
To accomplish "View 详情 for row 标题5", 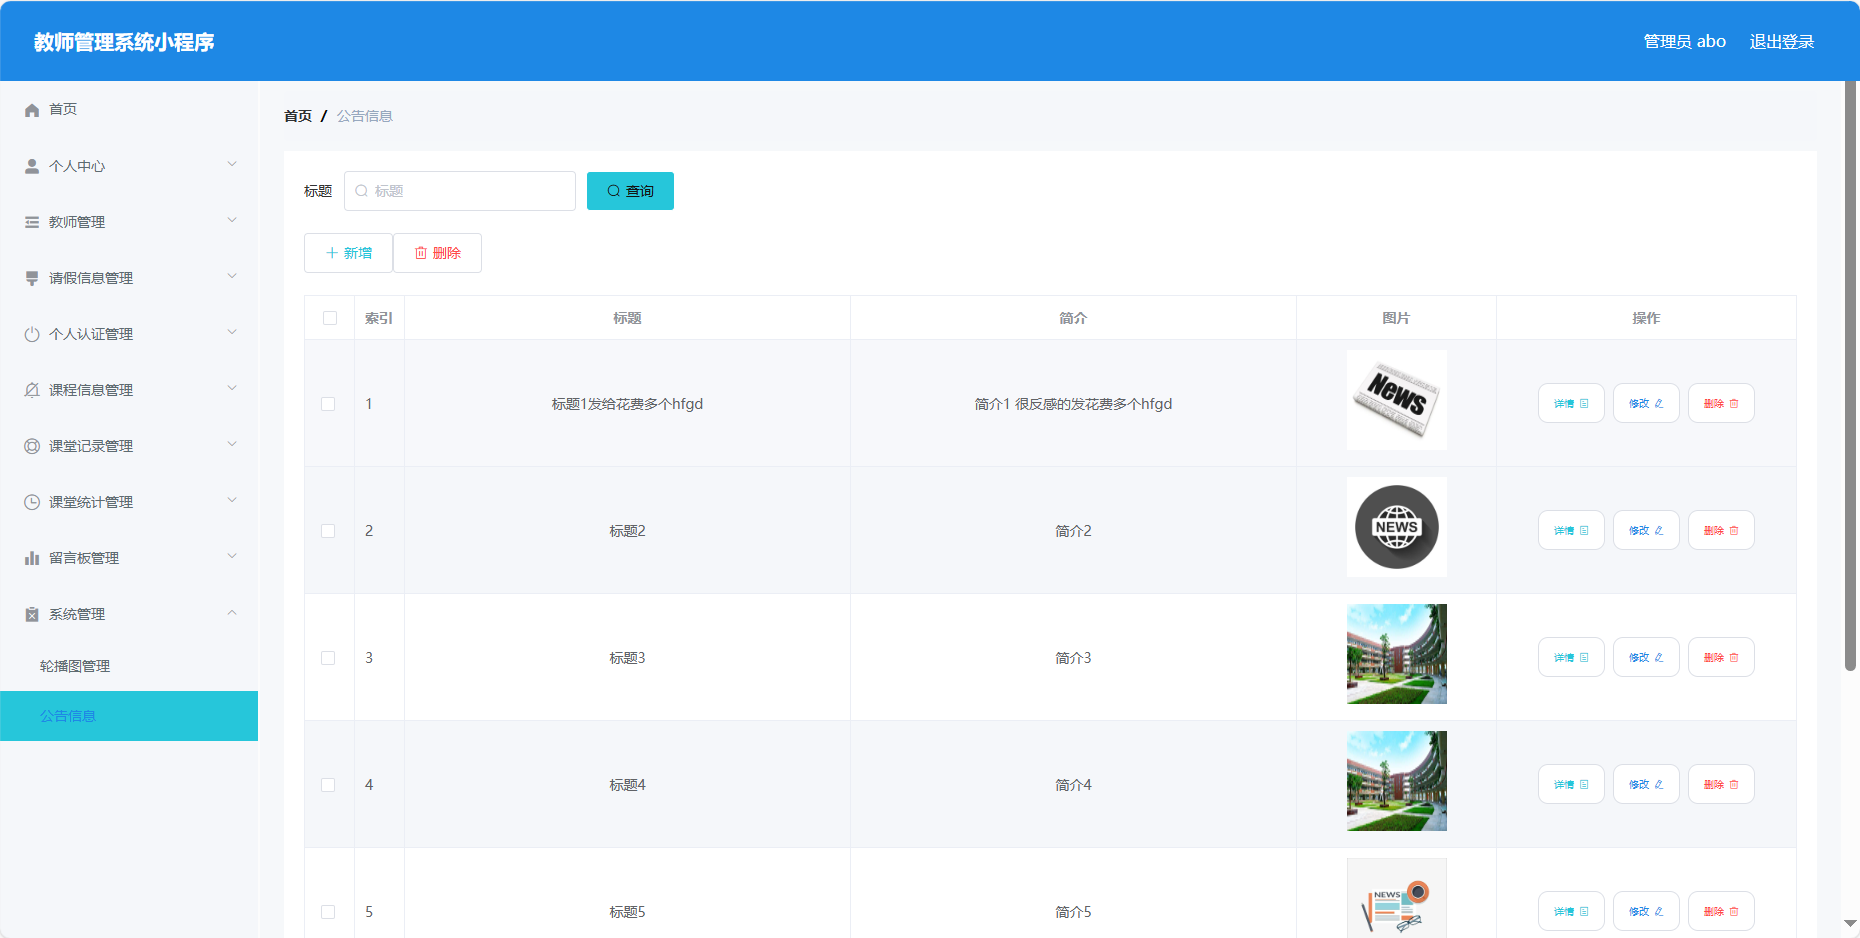I will point(1571,911).
